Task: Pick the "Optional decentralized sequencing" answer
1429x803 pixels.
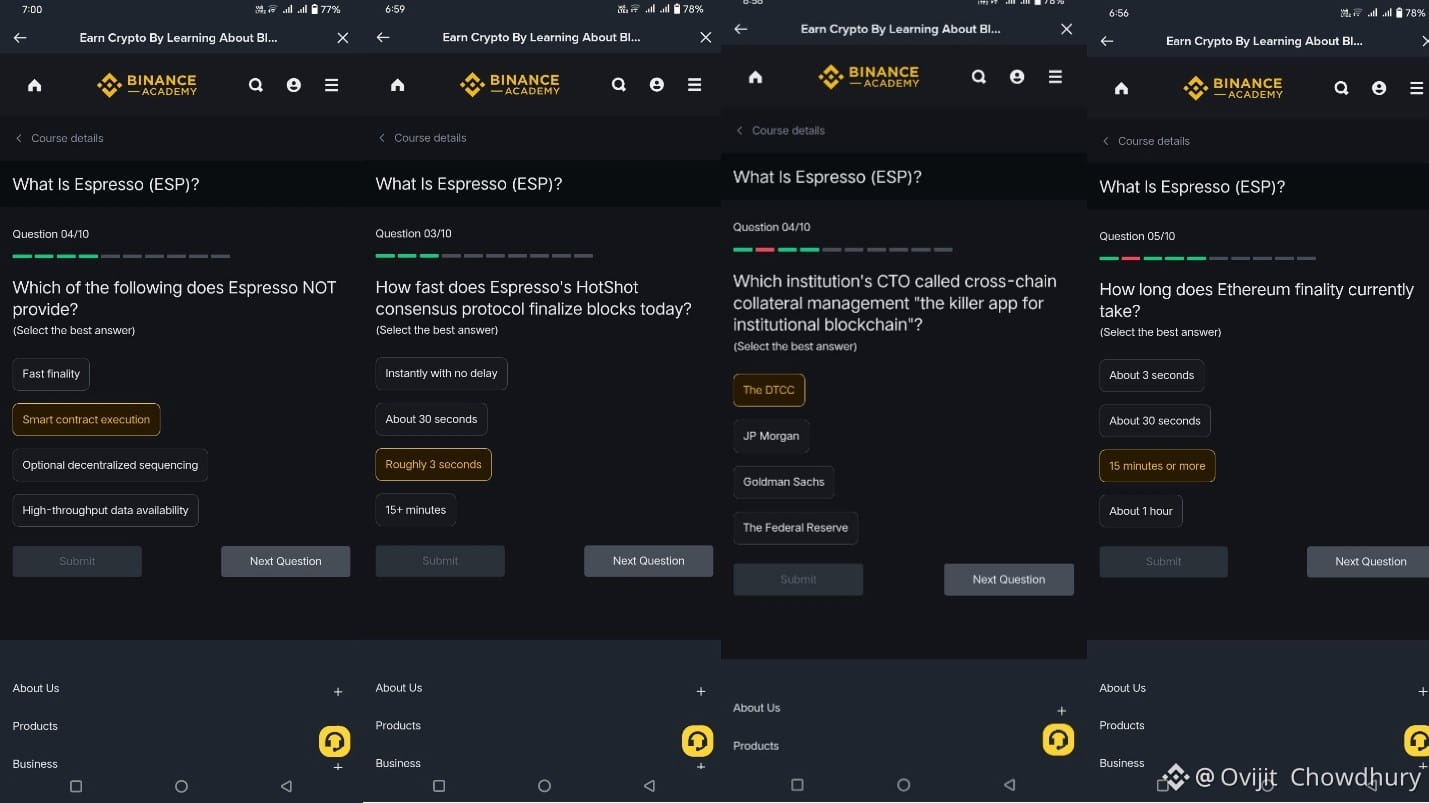Action: coord(110,465)
